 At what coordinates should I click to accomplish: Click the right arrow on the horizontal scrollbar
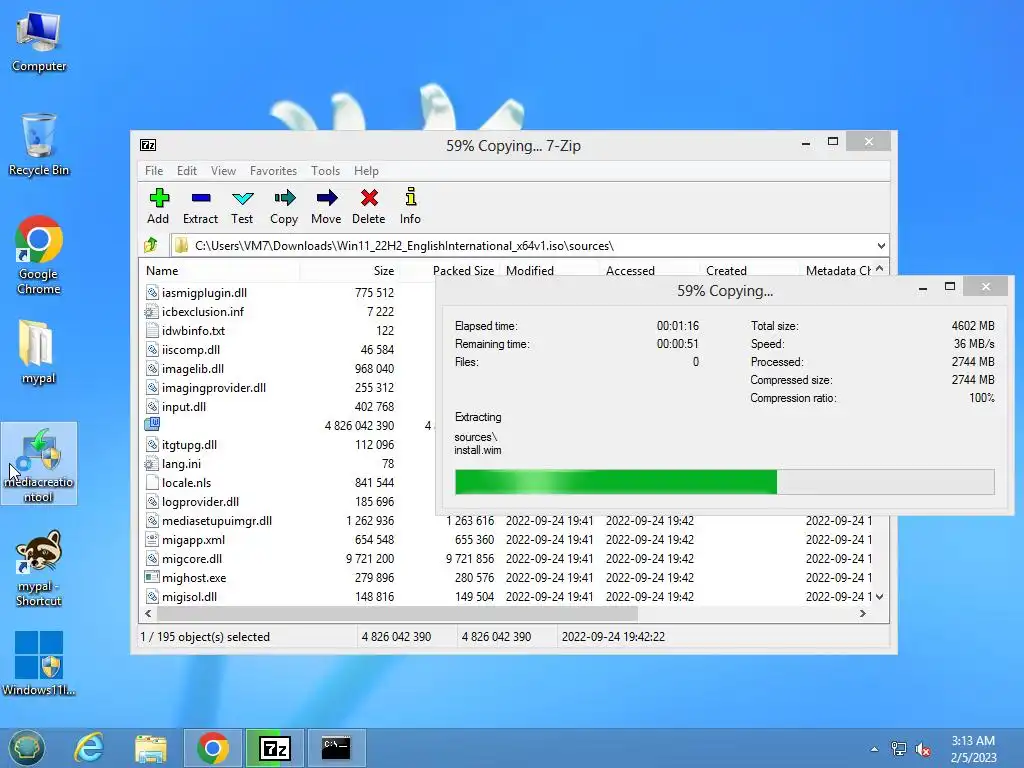(x=863, y=613)
